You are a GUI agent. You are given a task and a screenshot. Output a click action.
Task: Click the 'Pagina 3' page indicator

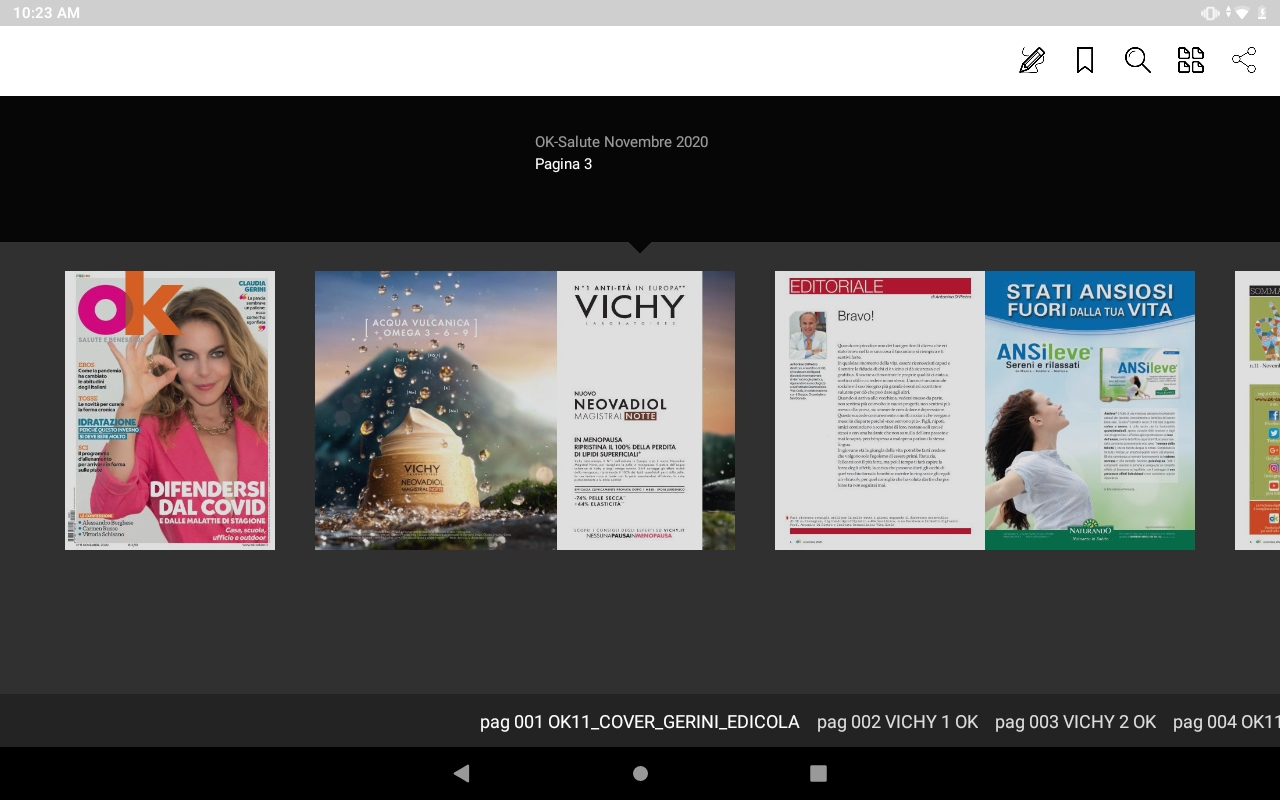click(563, 164)
